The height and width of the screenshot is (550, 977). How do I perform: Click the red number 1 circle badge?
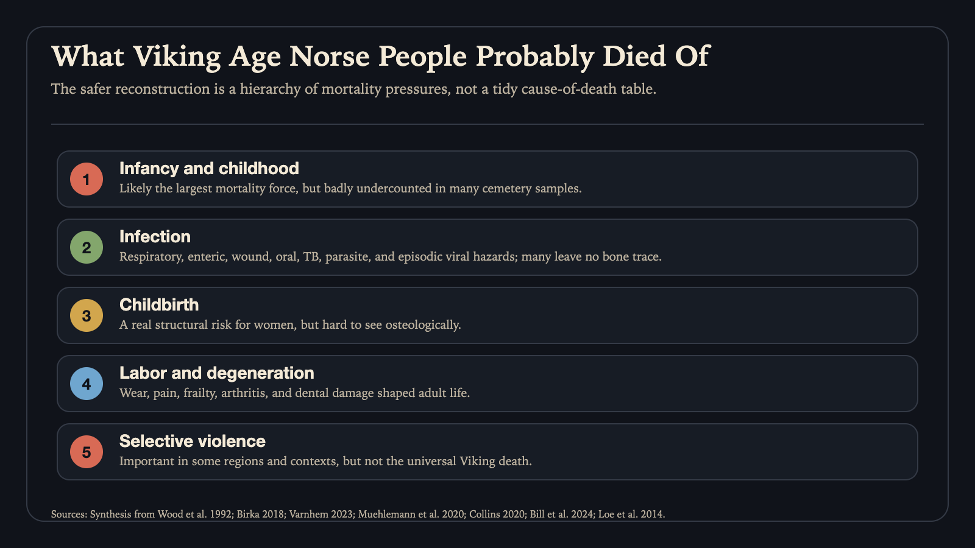click(x=86, y=179)
